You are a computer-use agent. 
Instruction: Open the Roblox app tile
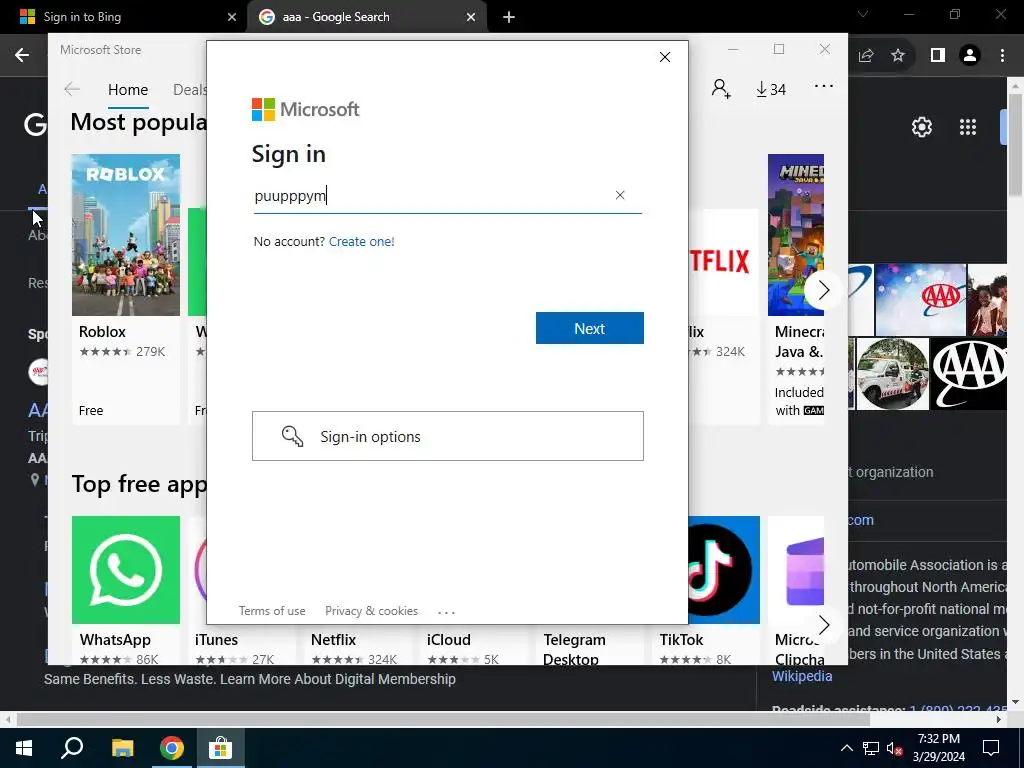point(126,289)
